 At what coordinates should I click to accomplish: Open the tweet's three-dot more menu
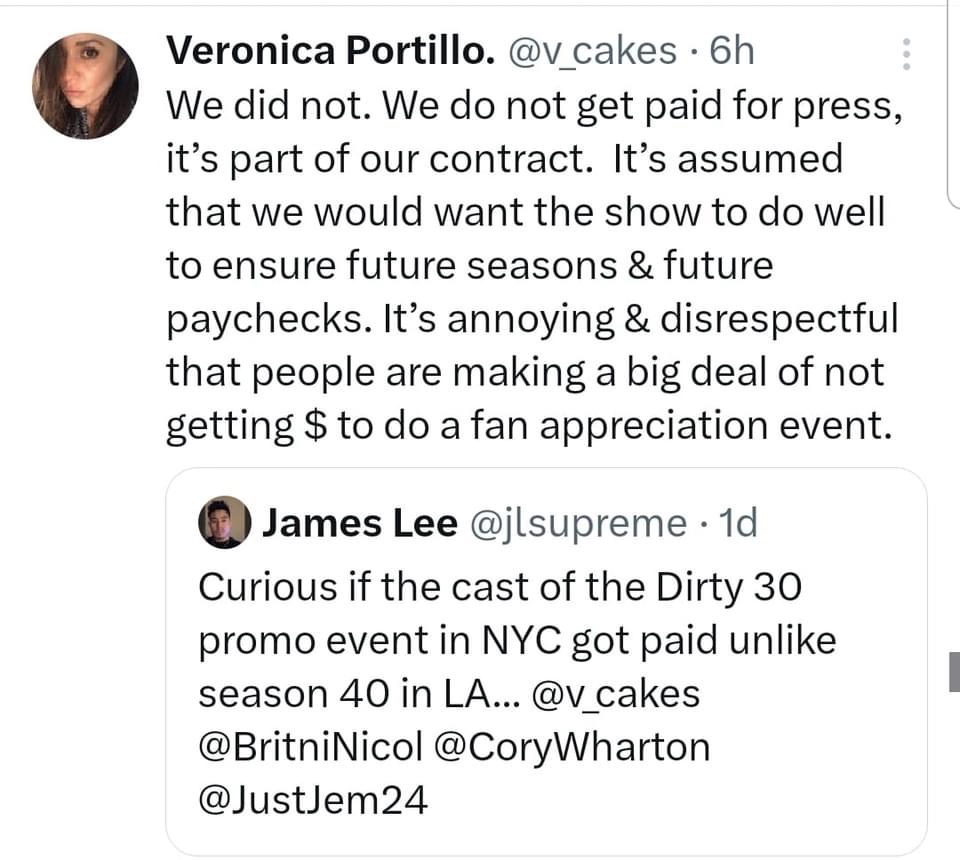(x=907, y=54)
